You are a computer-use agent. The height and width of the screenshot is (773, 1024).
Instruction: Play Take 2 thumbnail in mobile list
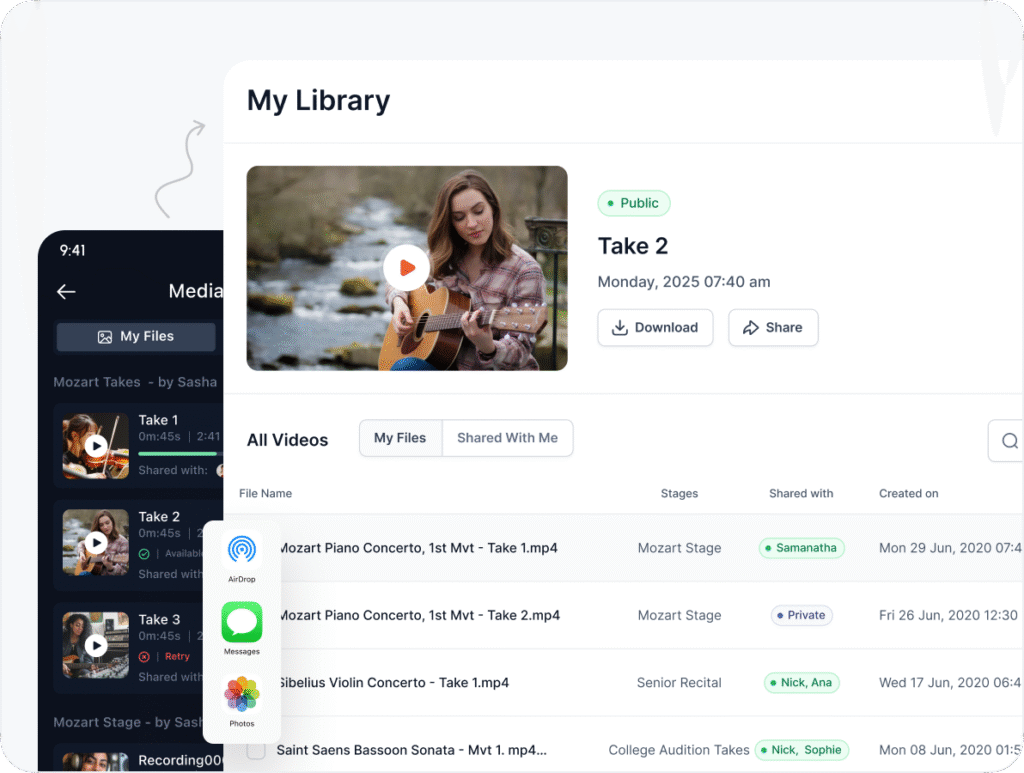(x=96, y=542)
